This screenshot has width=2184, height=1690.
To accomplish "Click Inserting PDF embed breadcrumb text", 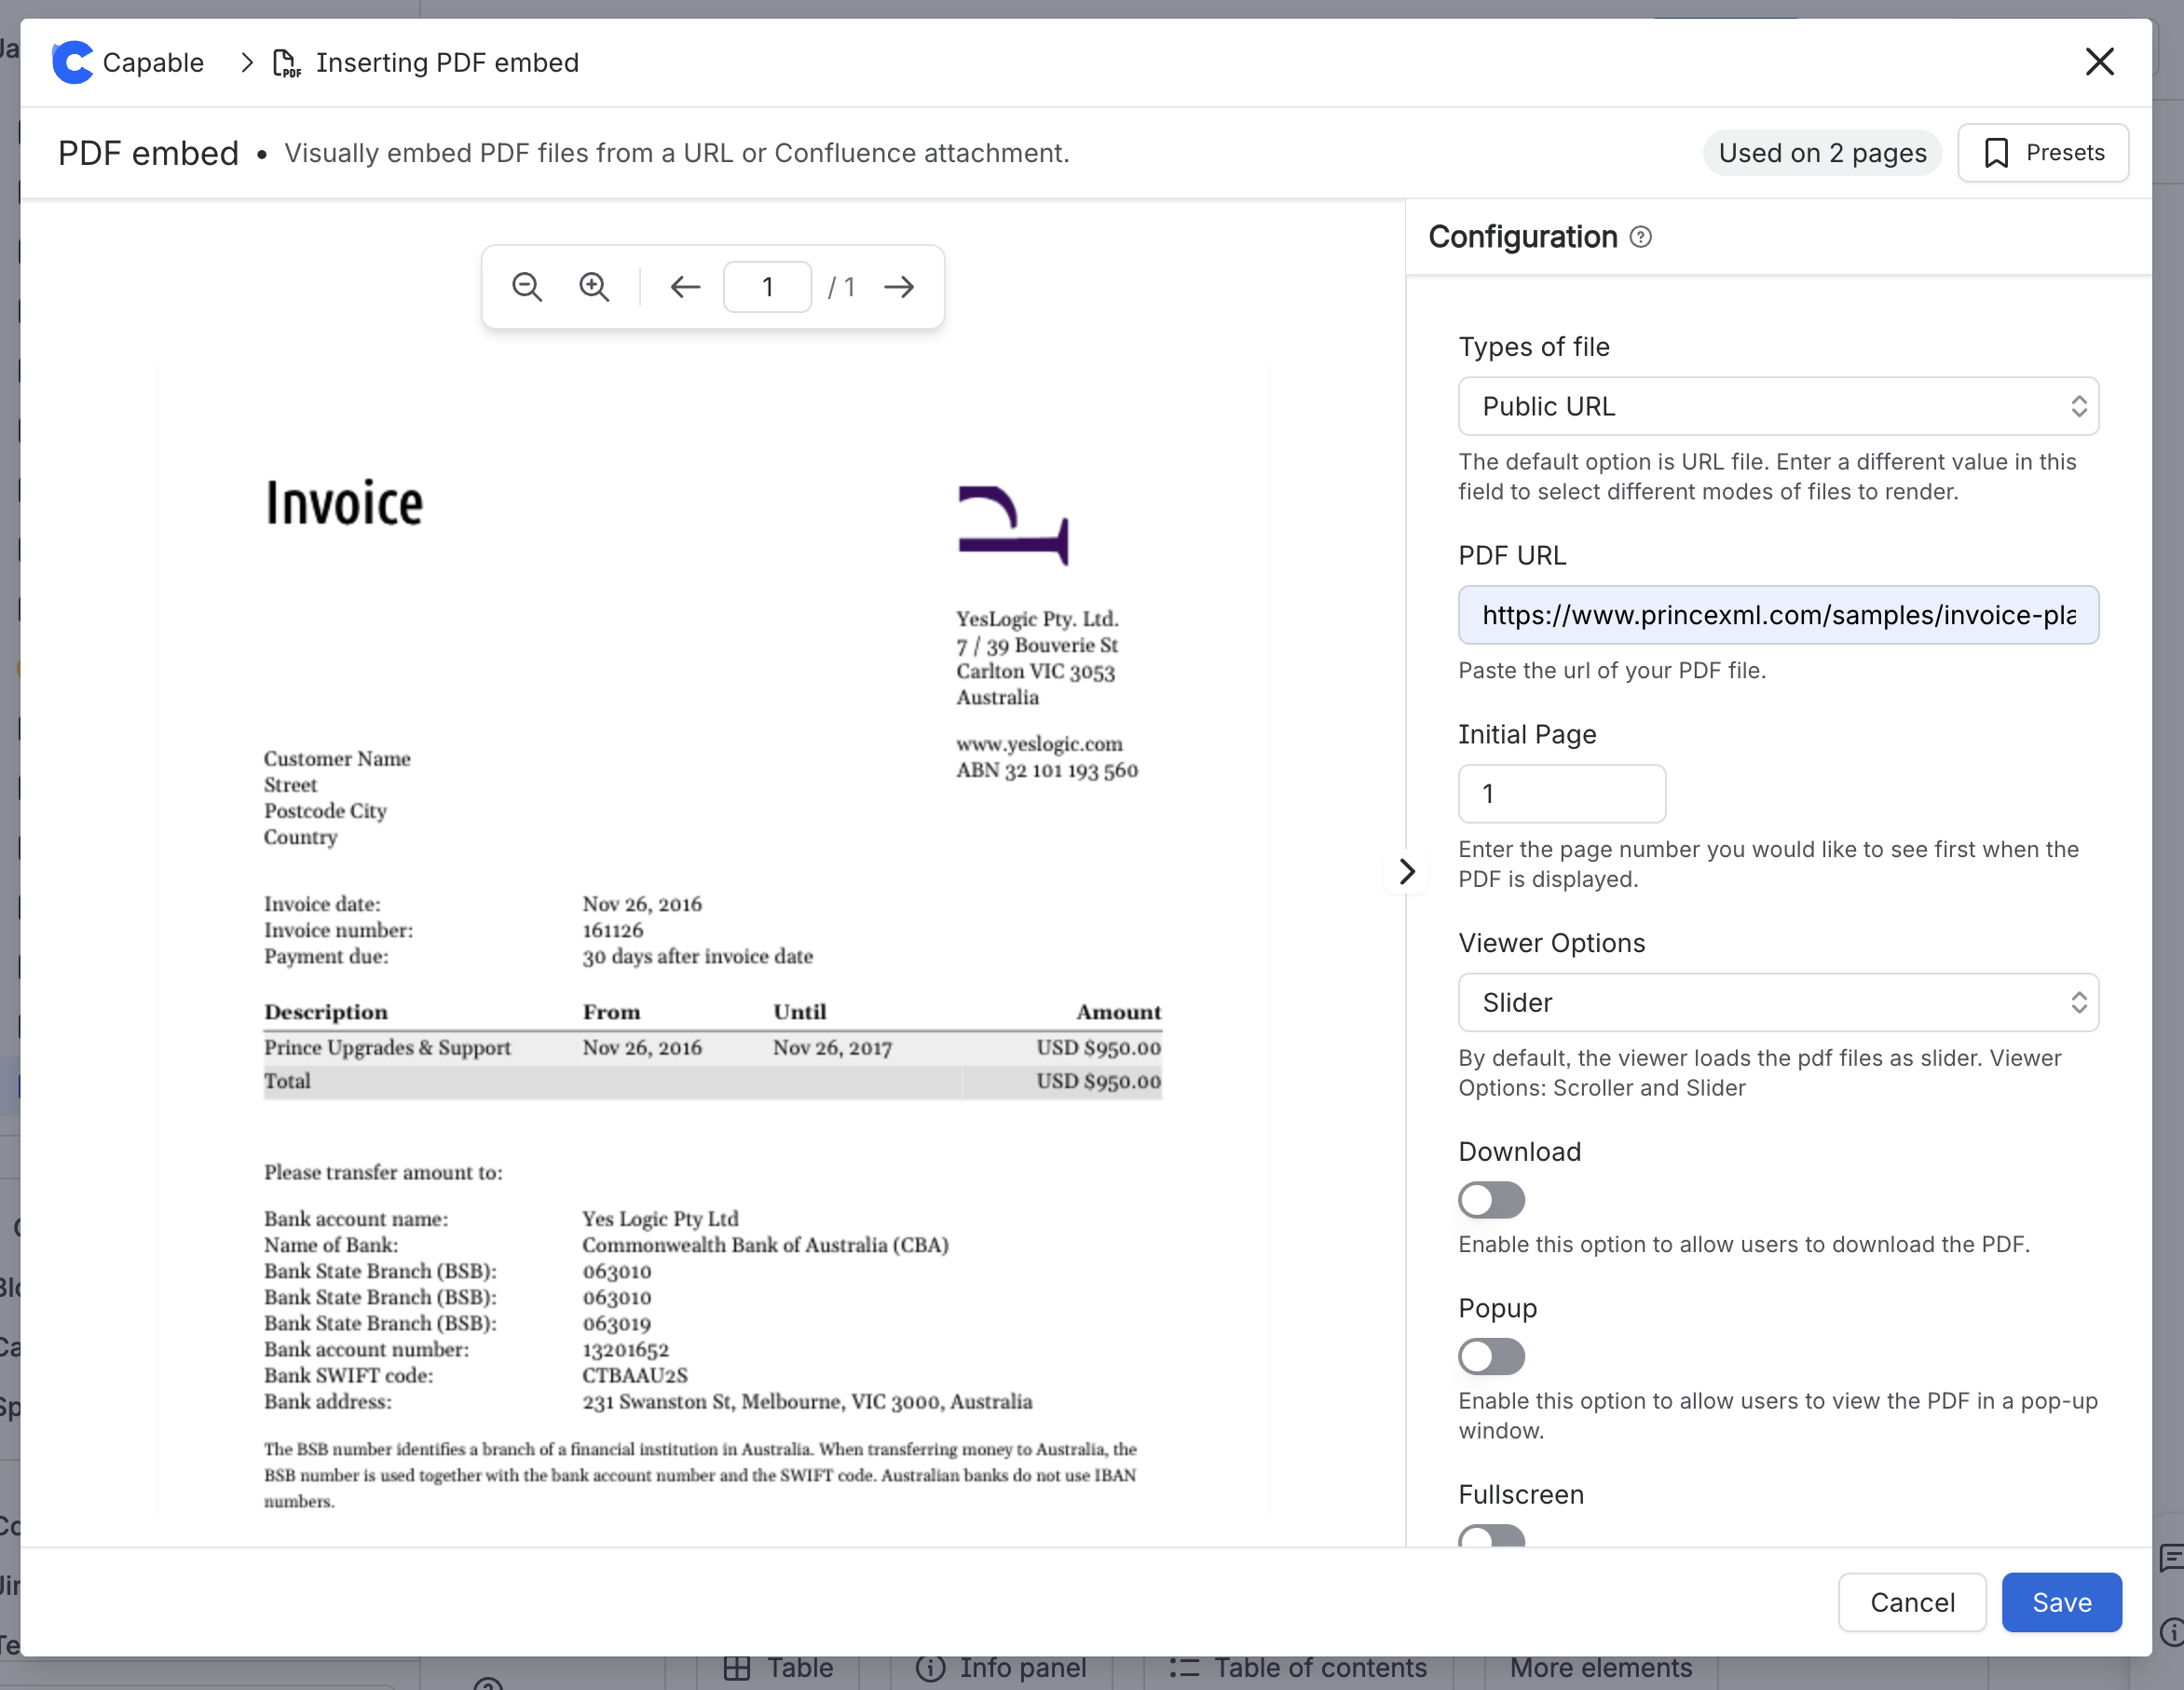I will [x=447, y=63].
